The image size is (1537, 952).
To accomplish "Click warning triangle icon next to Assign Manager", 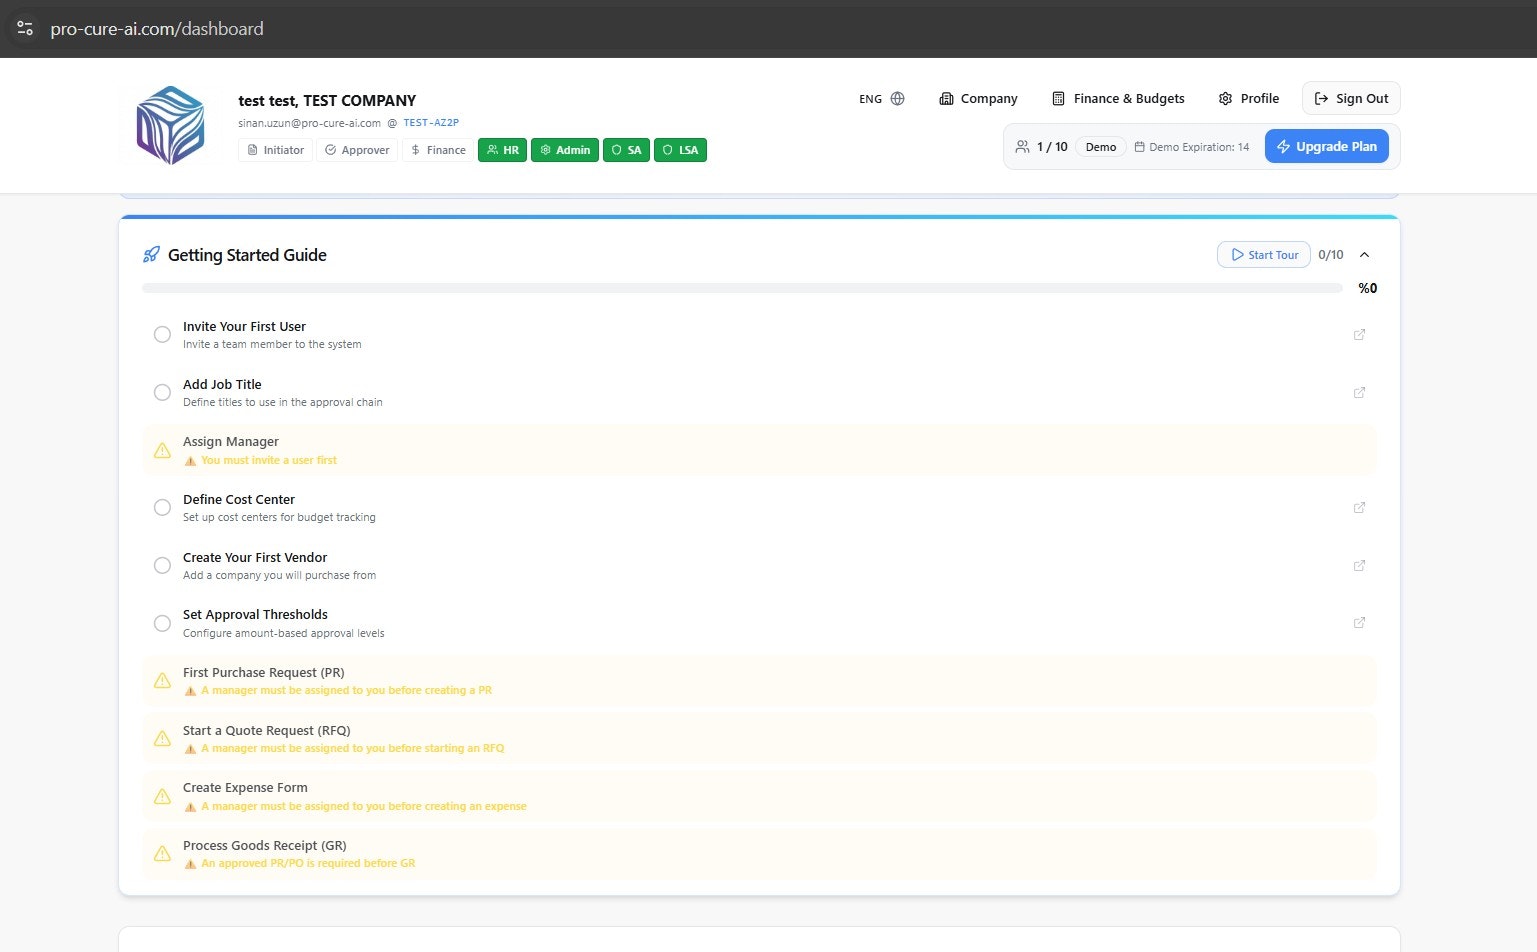I will (162, 450).
